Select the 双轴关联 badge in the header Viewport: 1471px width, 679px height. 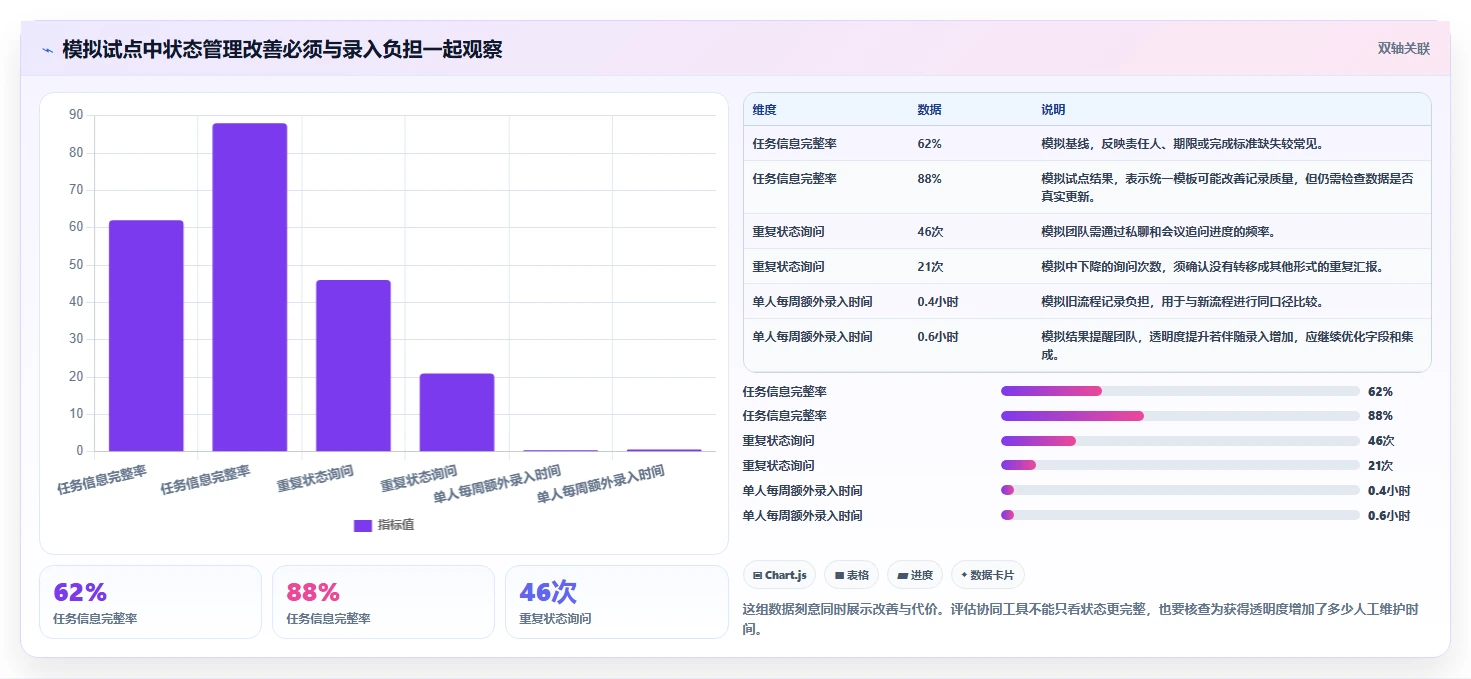[x=1404, y=48]
